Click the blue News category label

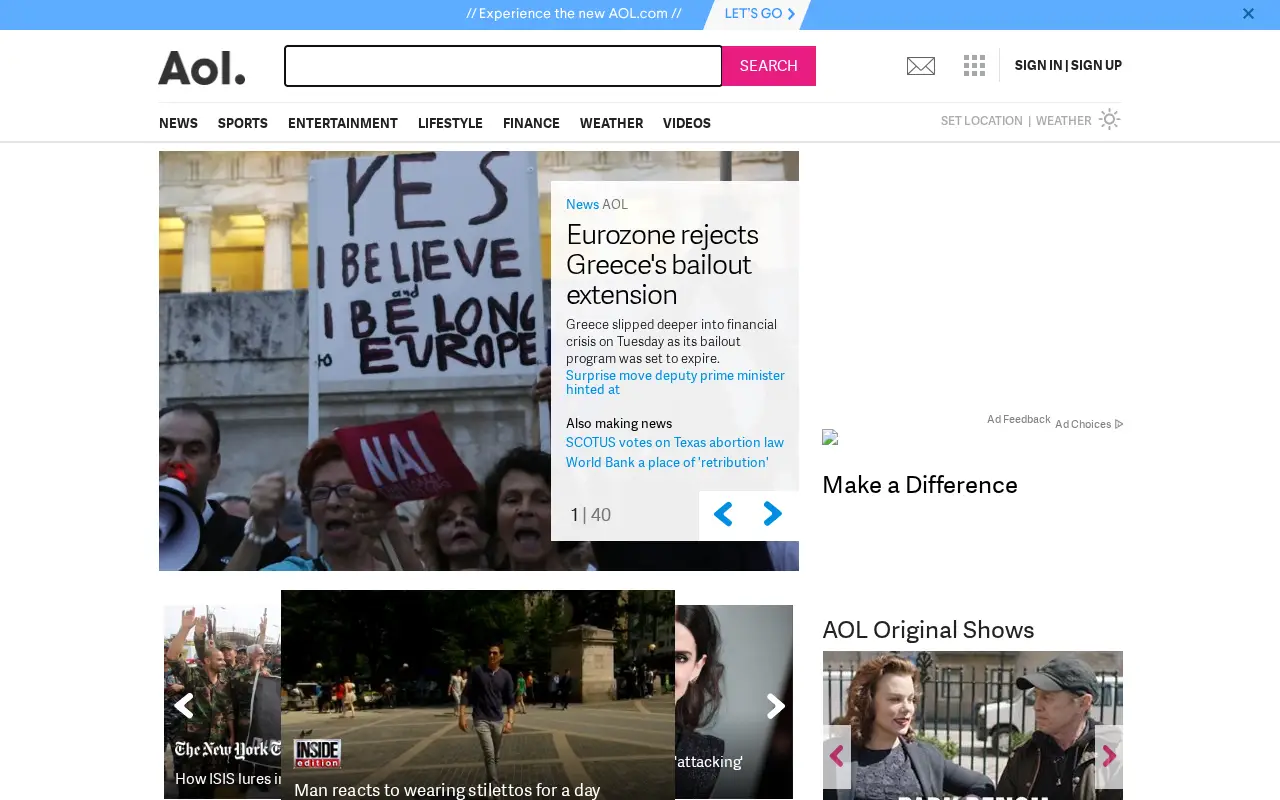coord(582,204)
